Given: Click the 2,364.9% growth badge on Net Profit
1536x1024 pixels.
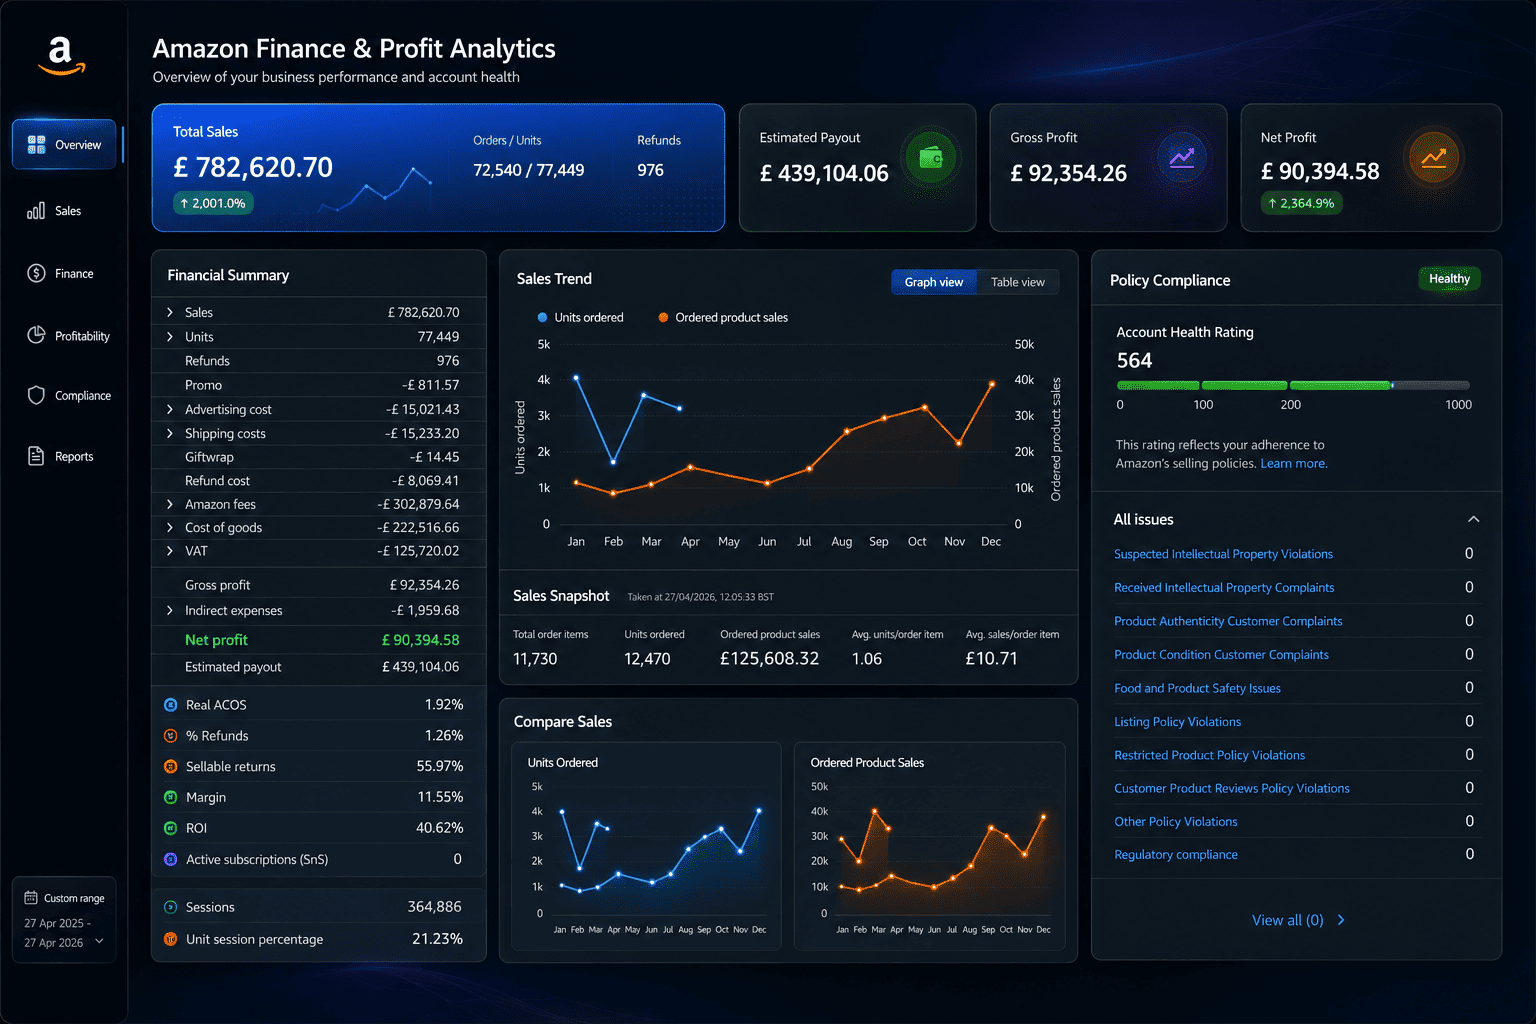Looking at the screenshot, I should click(1301, 203).
